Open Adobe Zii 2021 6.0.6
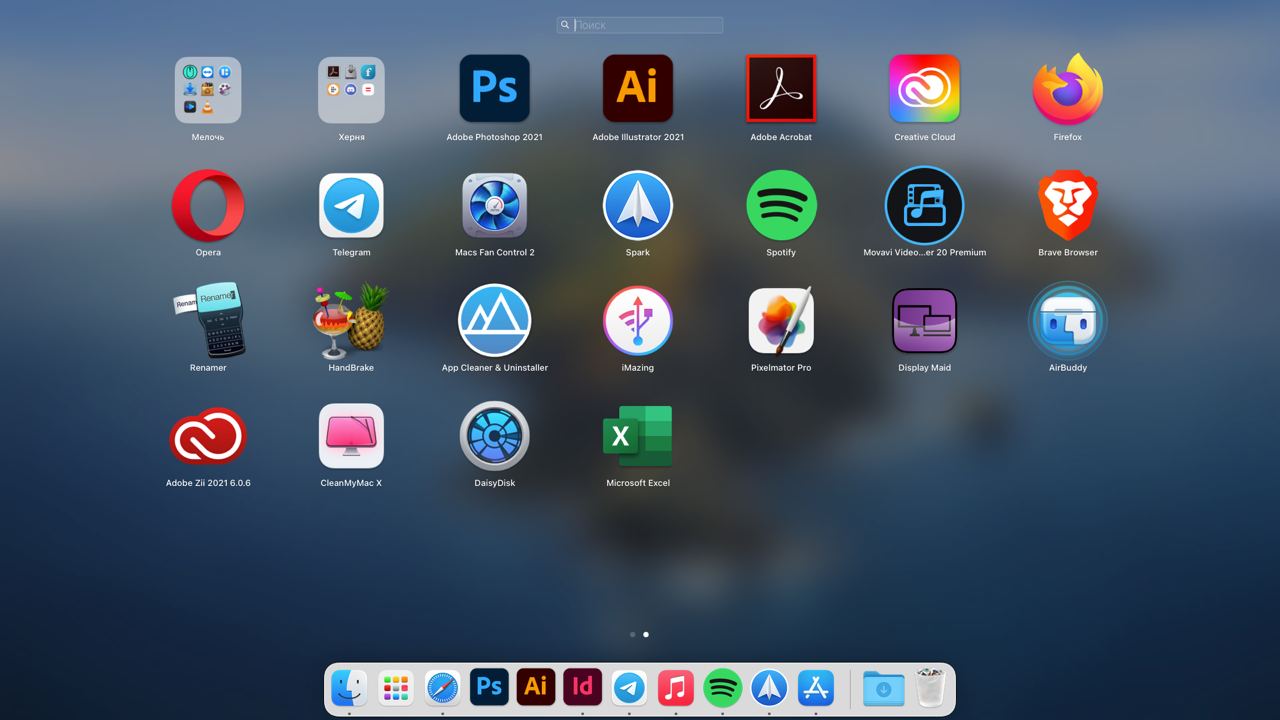The height and width of the screenshot is (720, 1280). pyautogui.click(x=208, y=435)
